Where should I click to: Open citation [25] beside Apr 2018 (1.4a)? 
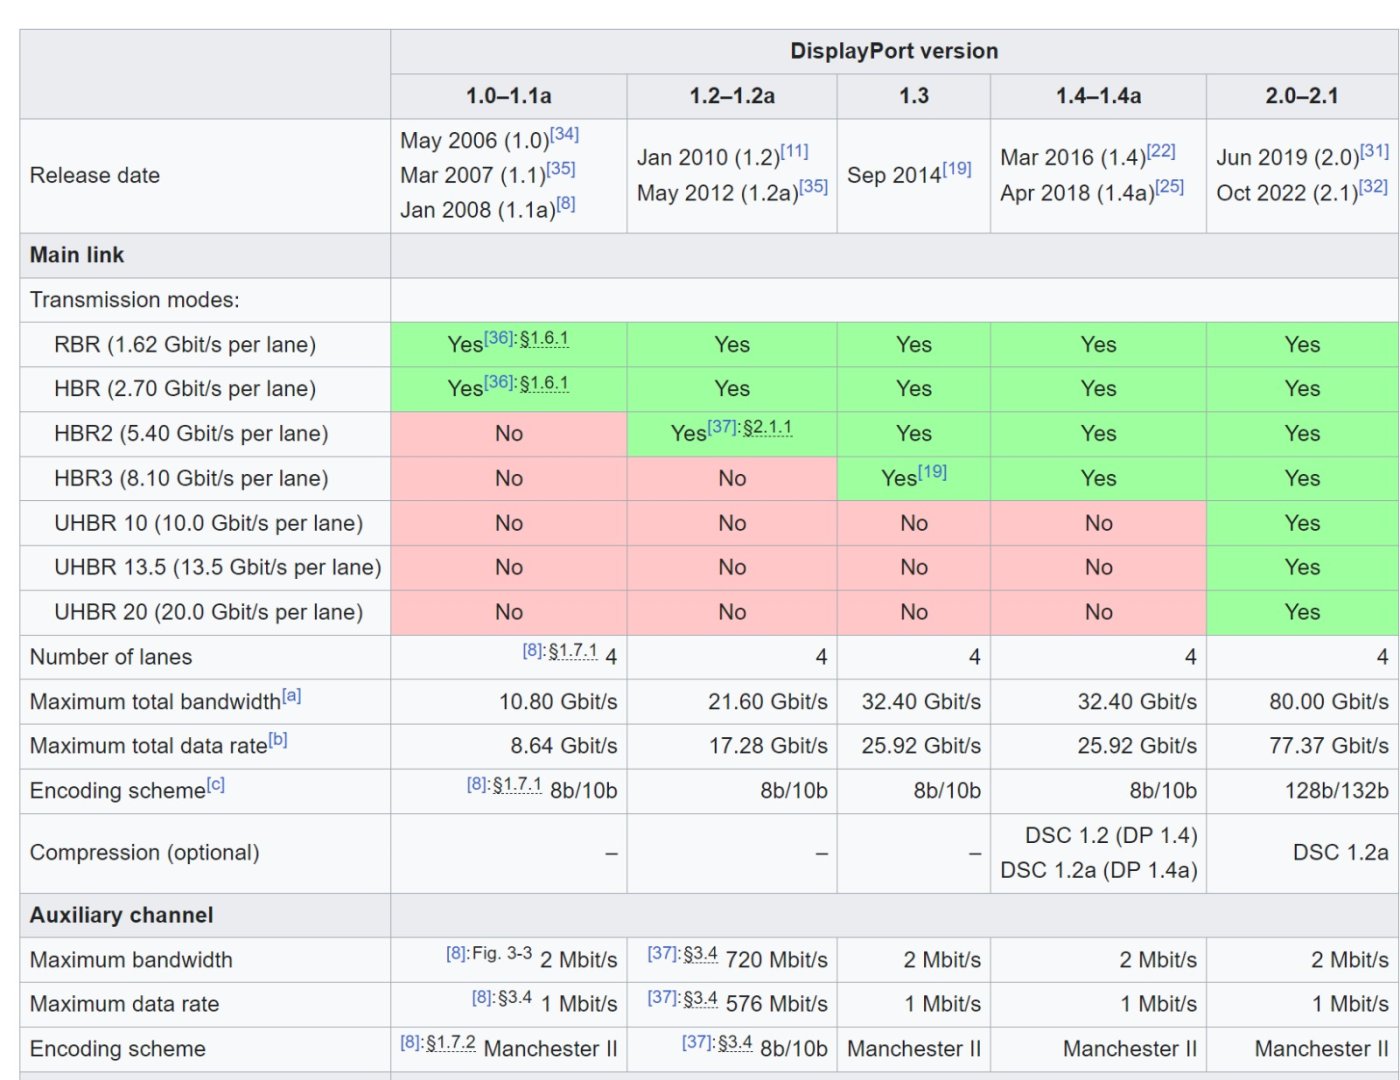1169,187
